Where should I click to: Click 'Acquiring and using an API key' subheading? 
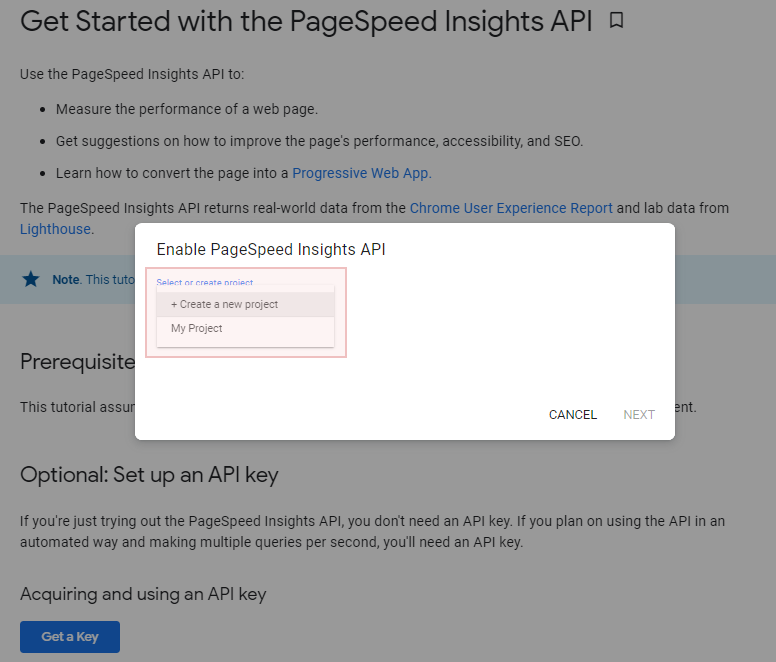point(143,594)
